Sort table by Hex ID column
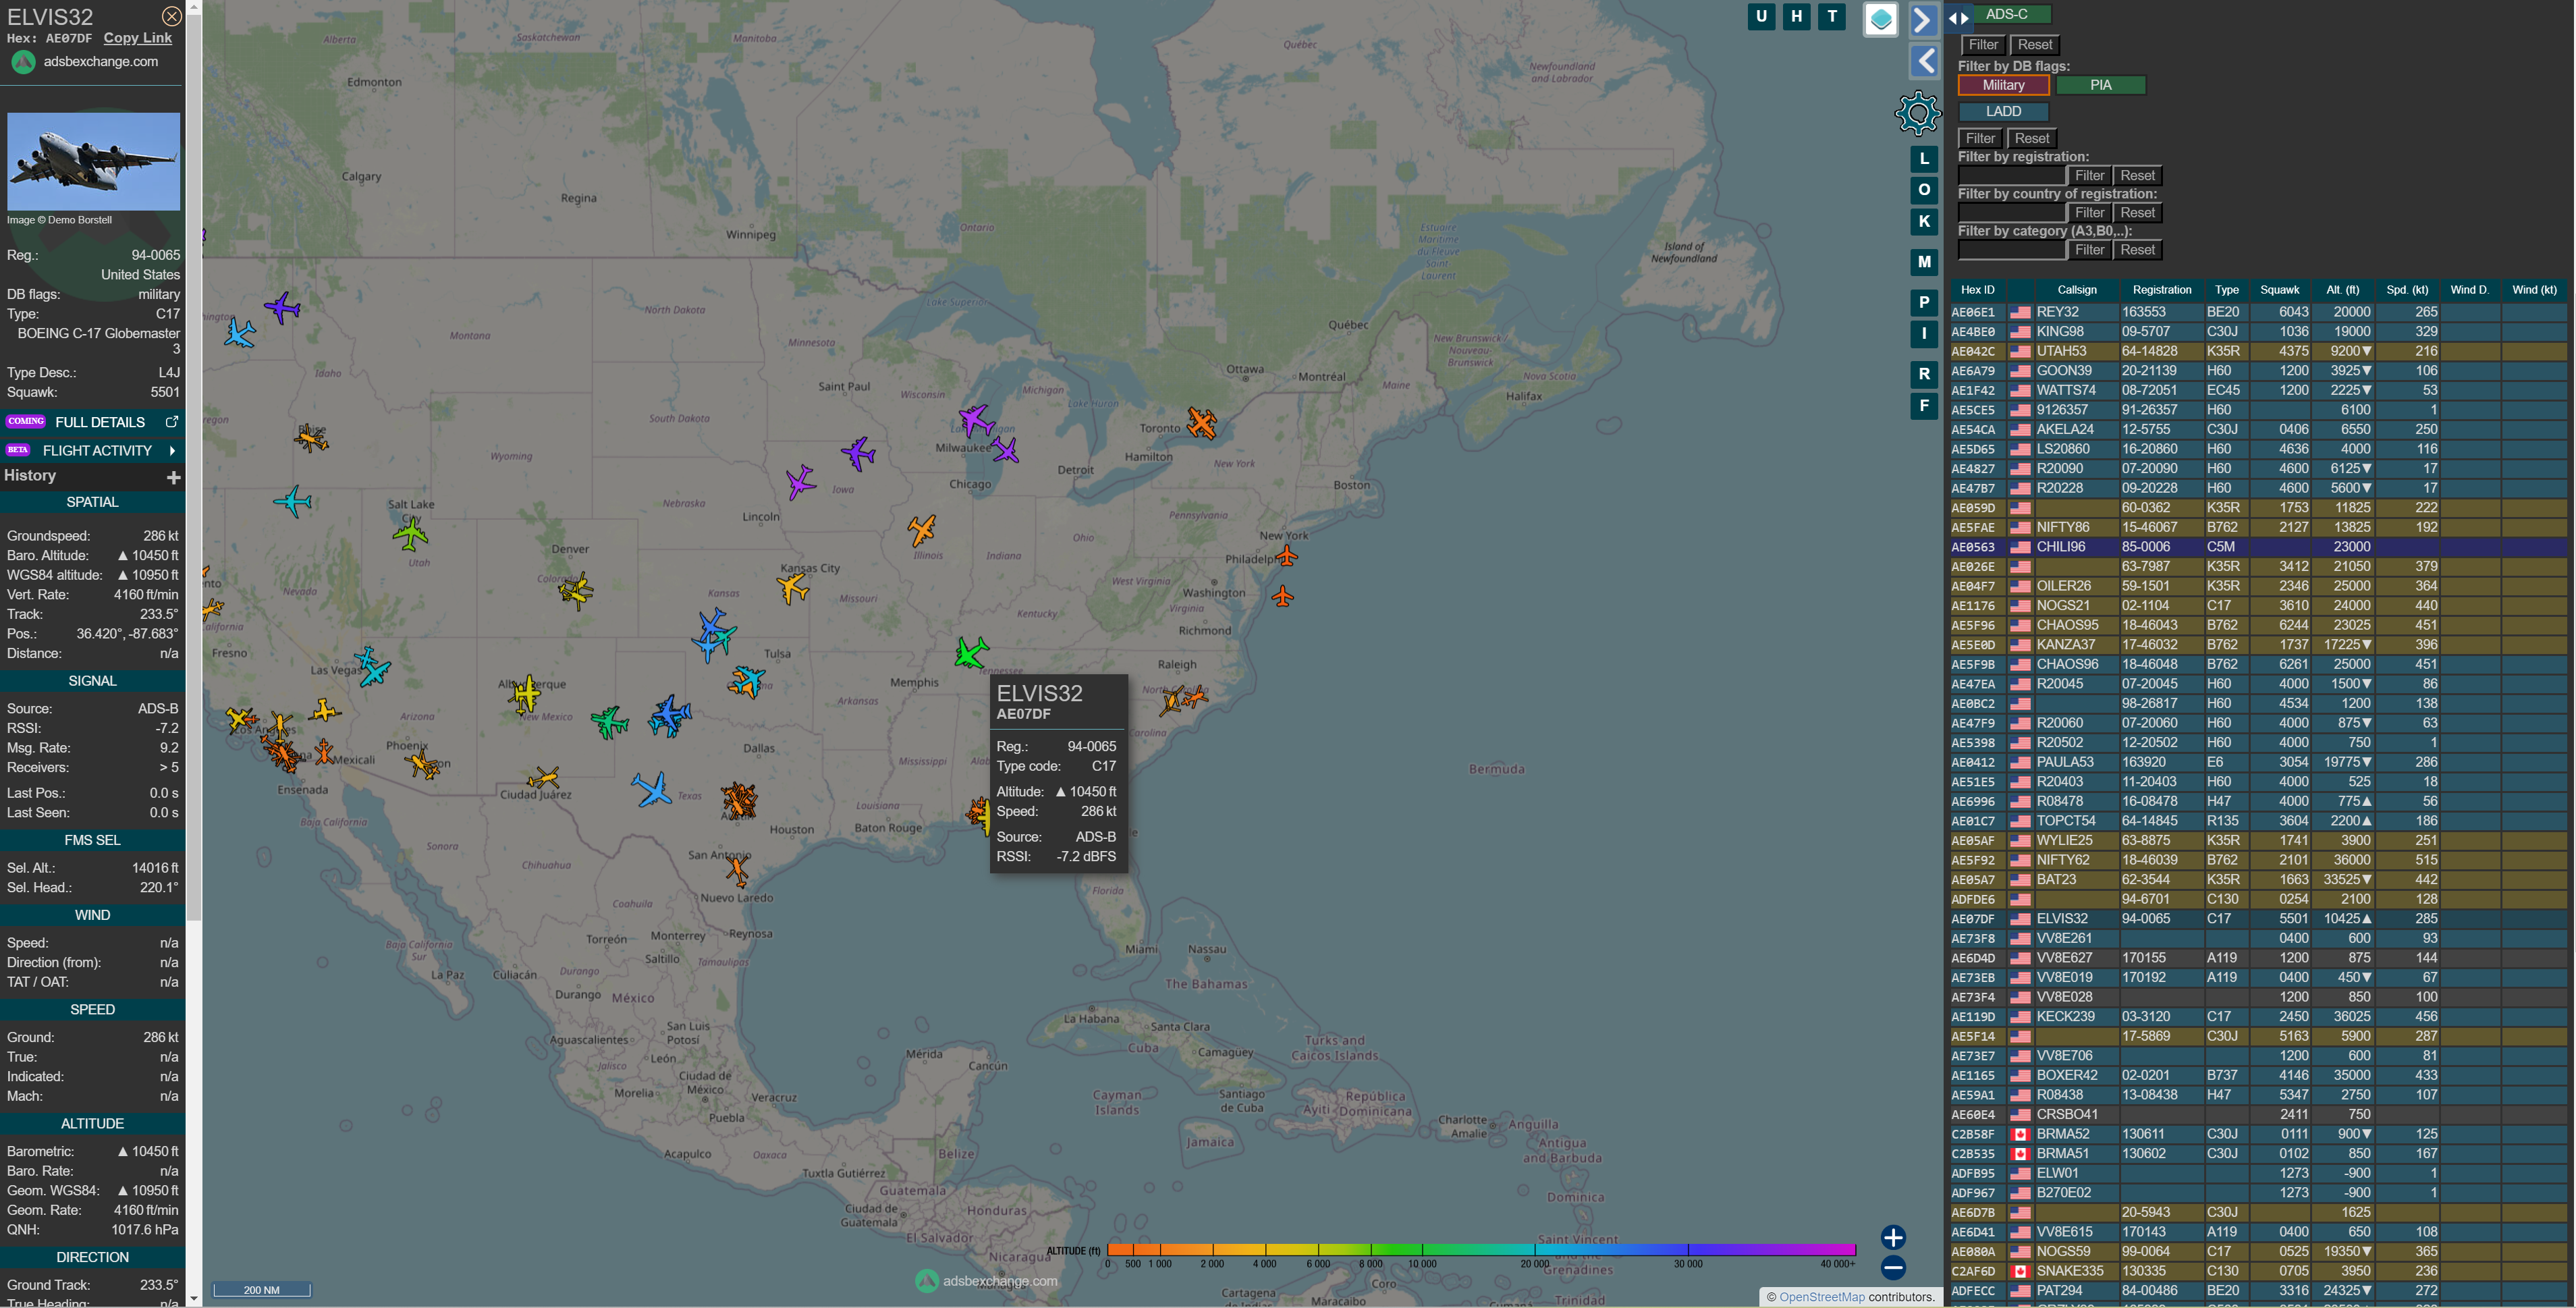The height and width of the screenshot is (1308, 2576). pos(1977,290)
